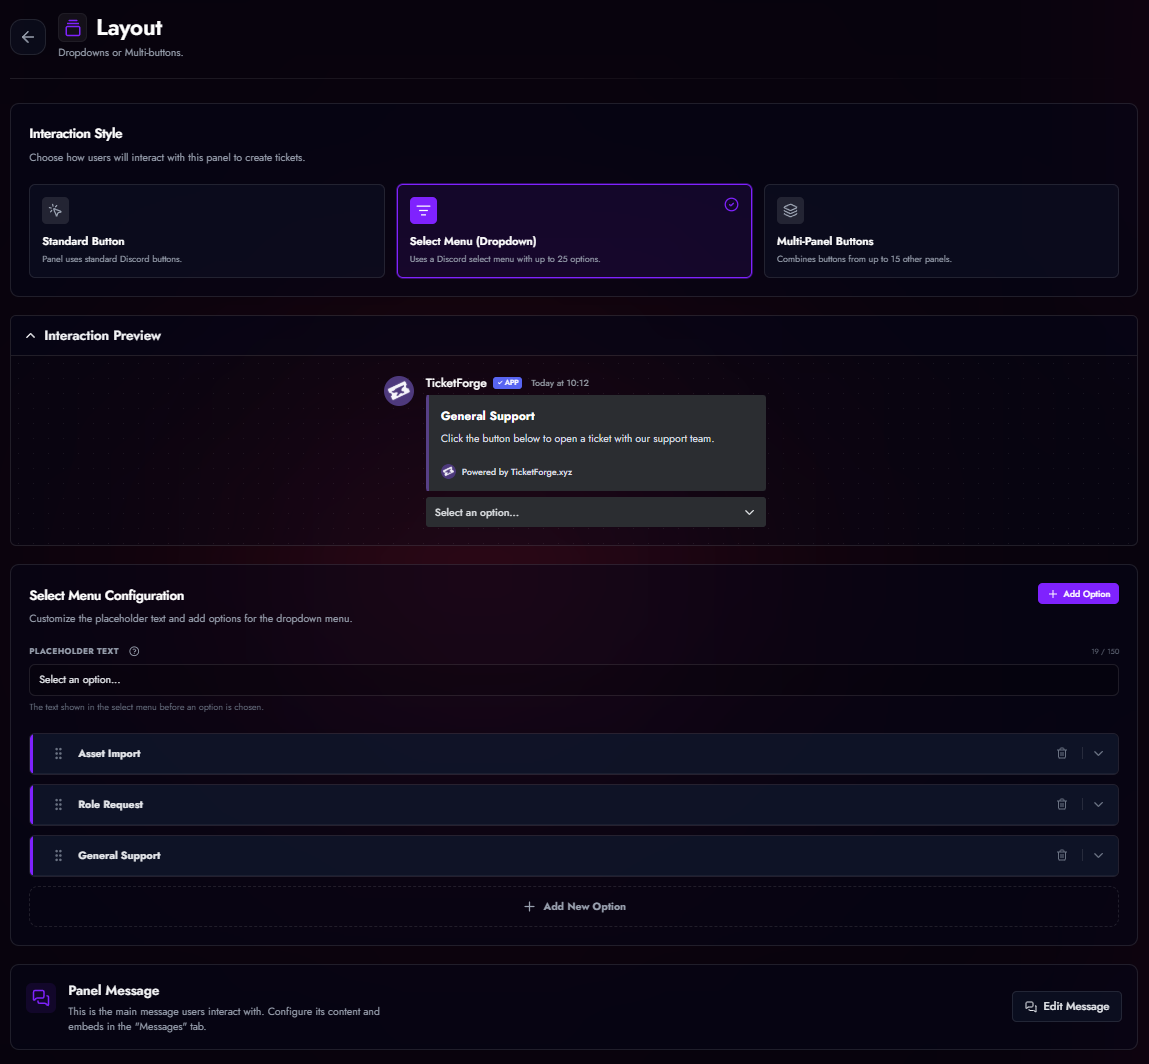Viewport: 1149px width, 1064px height.
Task: Click the cursor icon on Standard Button card
Action: [x=55, y=210]
